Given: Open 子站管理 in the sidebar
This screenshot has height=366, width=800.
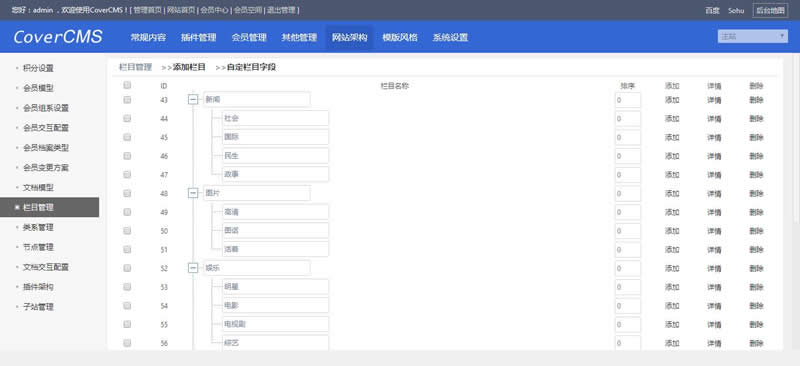Looking at the screenshot, I should (x=38, y=307).
